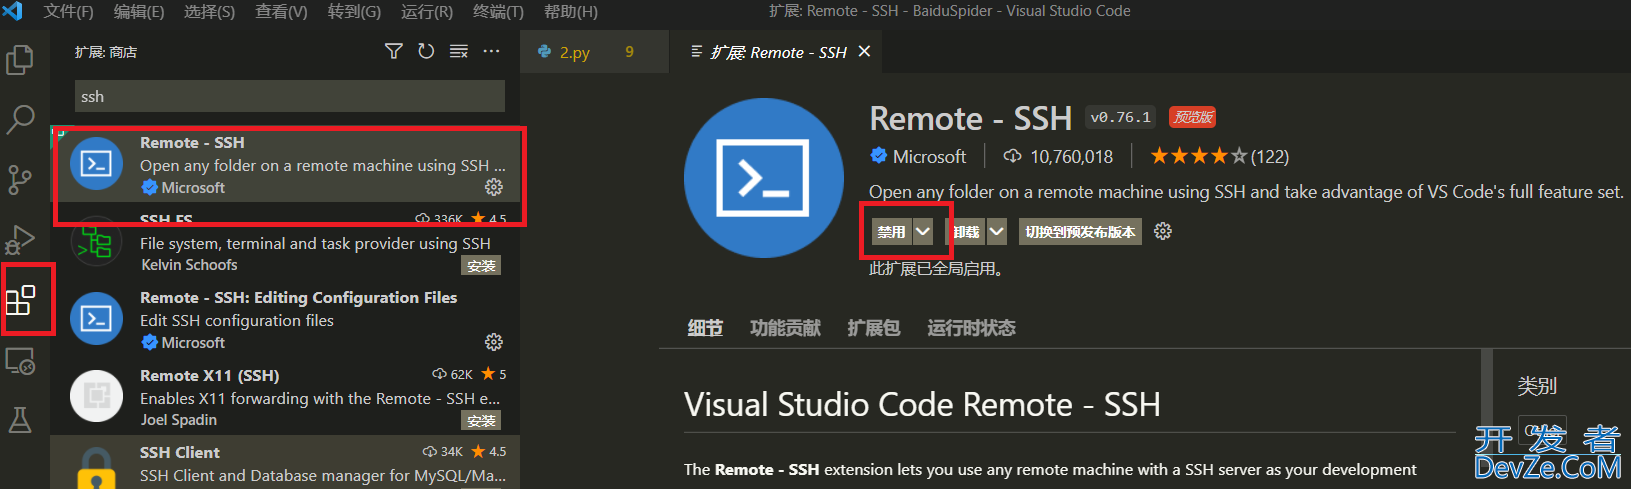Select Remote X11 (SSH) extension entry

click(286, 398)
